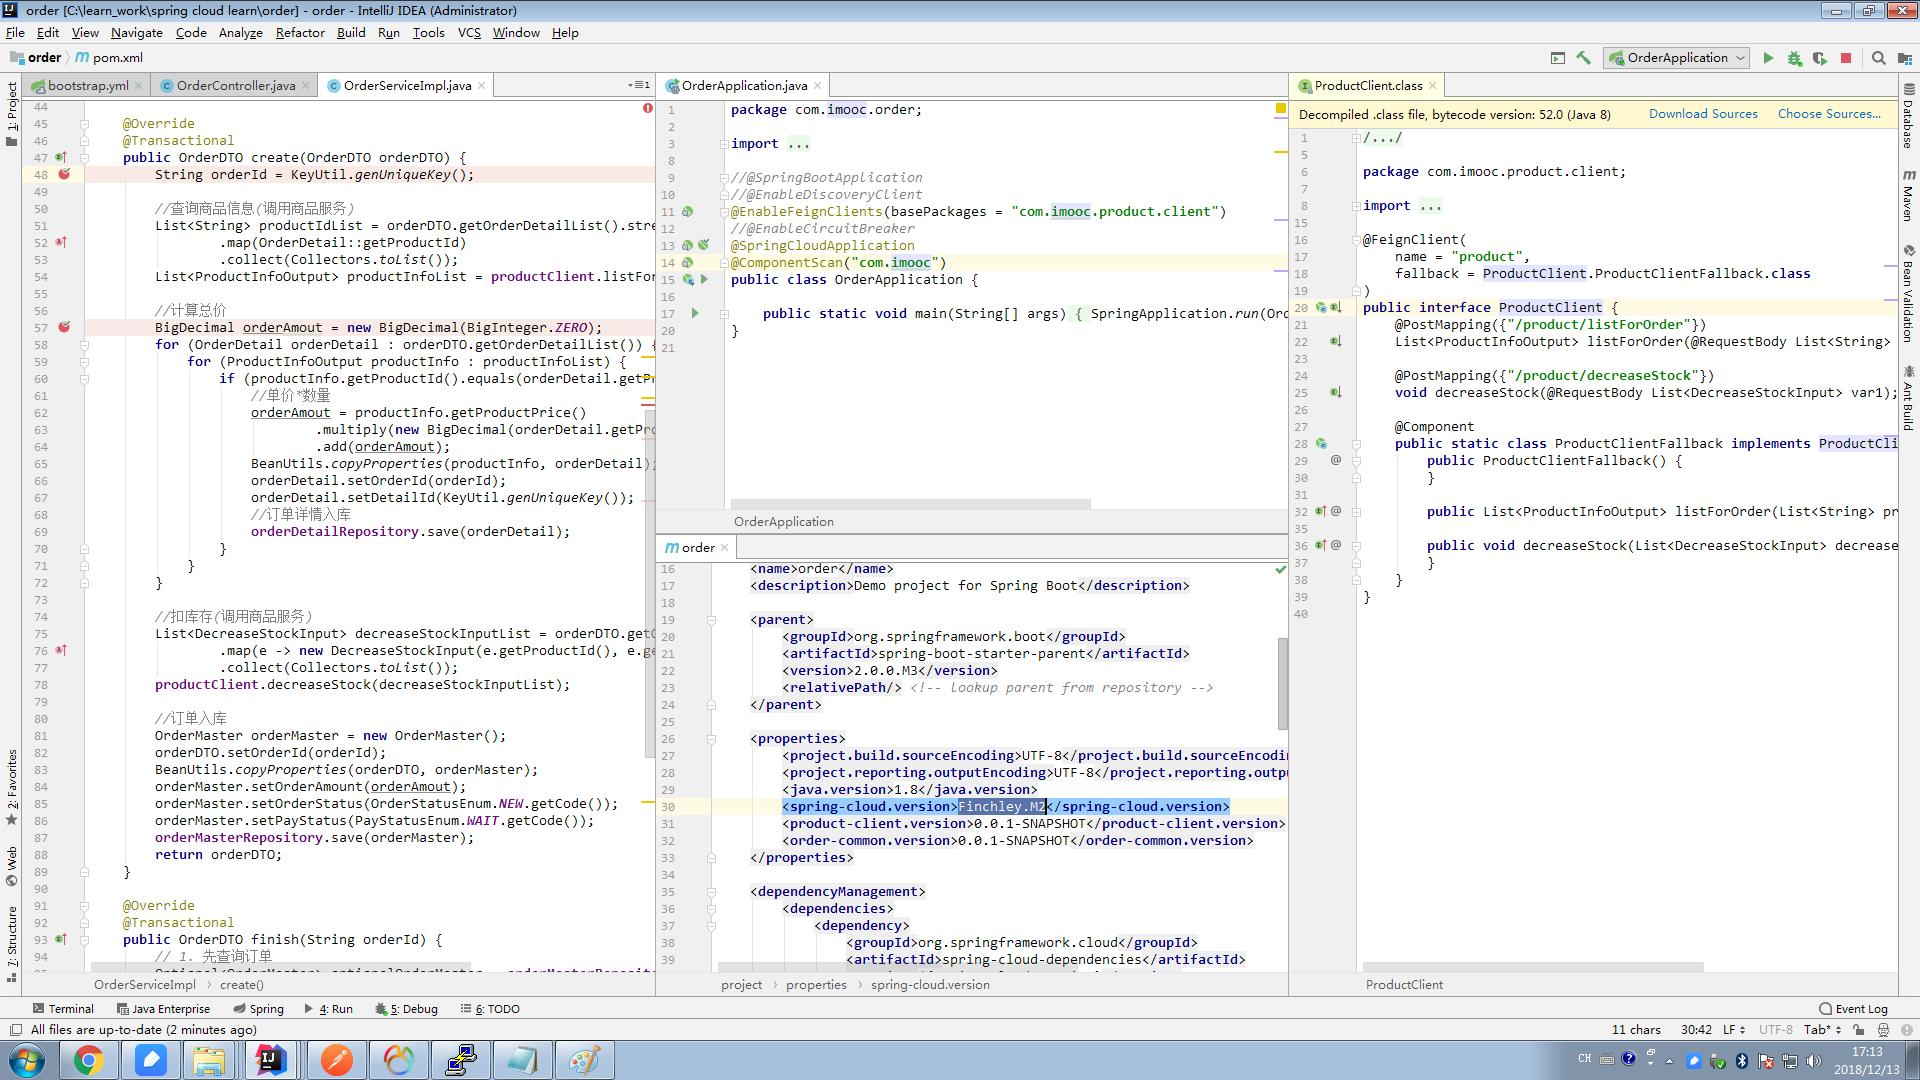This screenshot has height=1080, width=1920.
Task: Collapse the create method fold at line 47
Action: [x=84, y=158]
